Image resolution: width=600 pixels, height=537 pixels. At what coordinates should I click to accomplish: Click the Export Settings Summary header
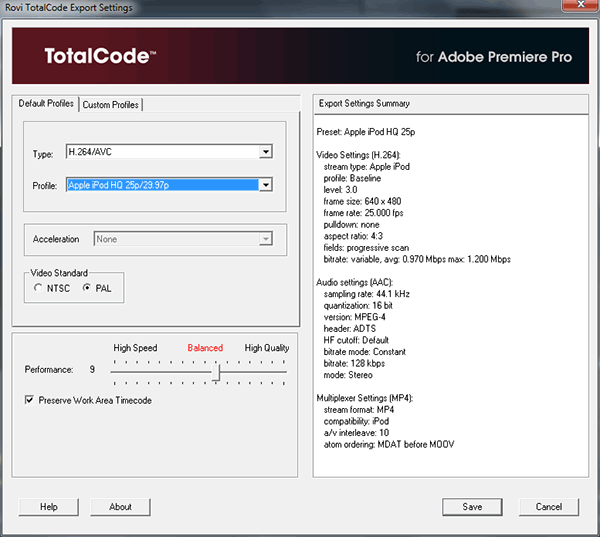(364, 103)
